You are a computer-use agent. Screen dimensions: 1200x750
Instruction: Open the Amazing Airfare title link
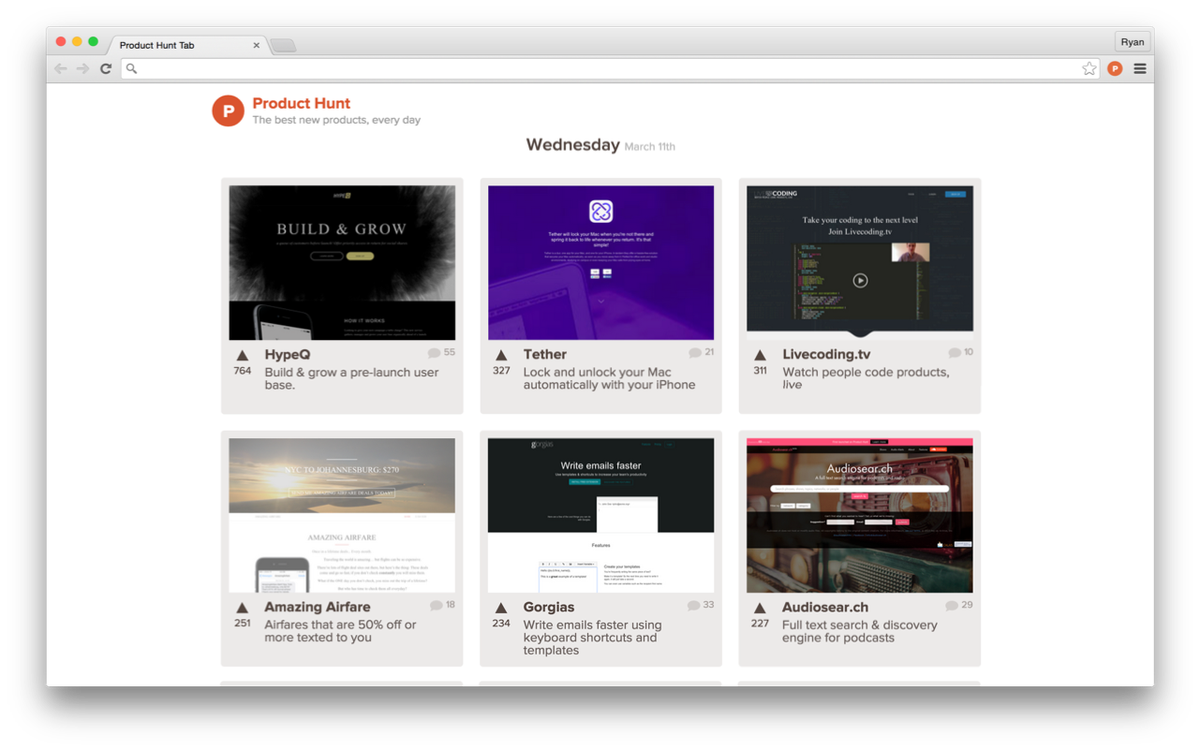pyautogui.click(x=317, y=607)
